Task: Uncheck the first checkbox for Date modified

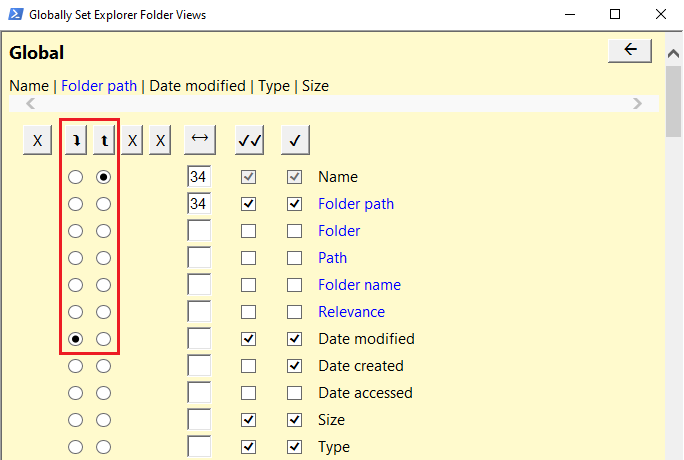Action: [249, 339]
